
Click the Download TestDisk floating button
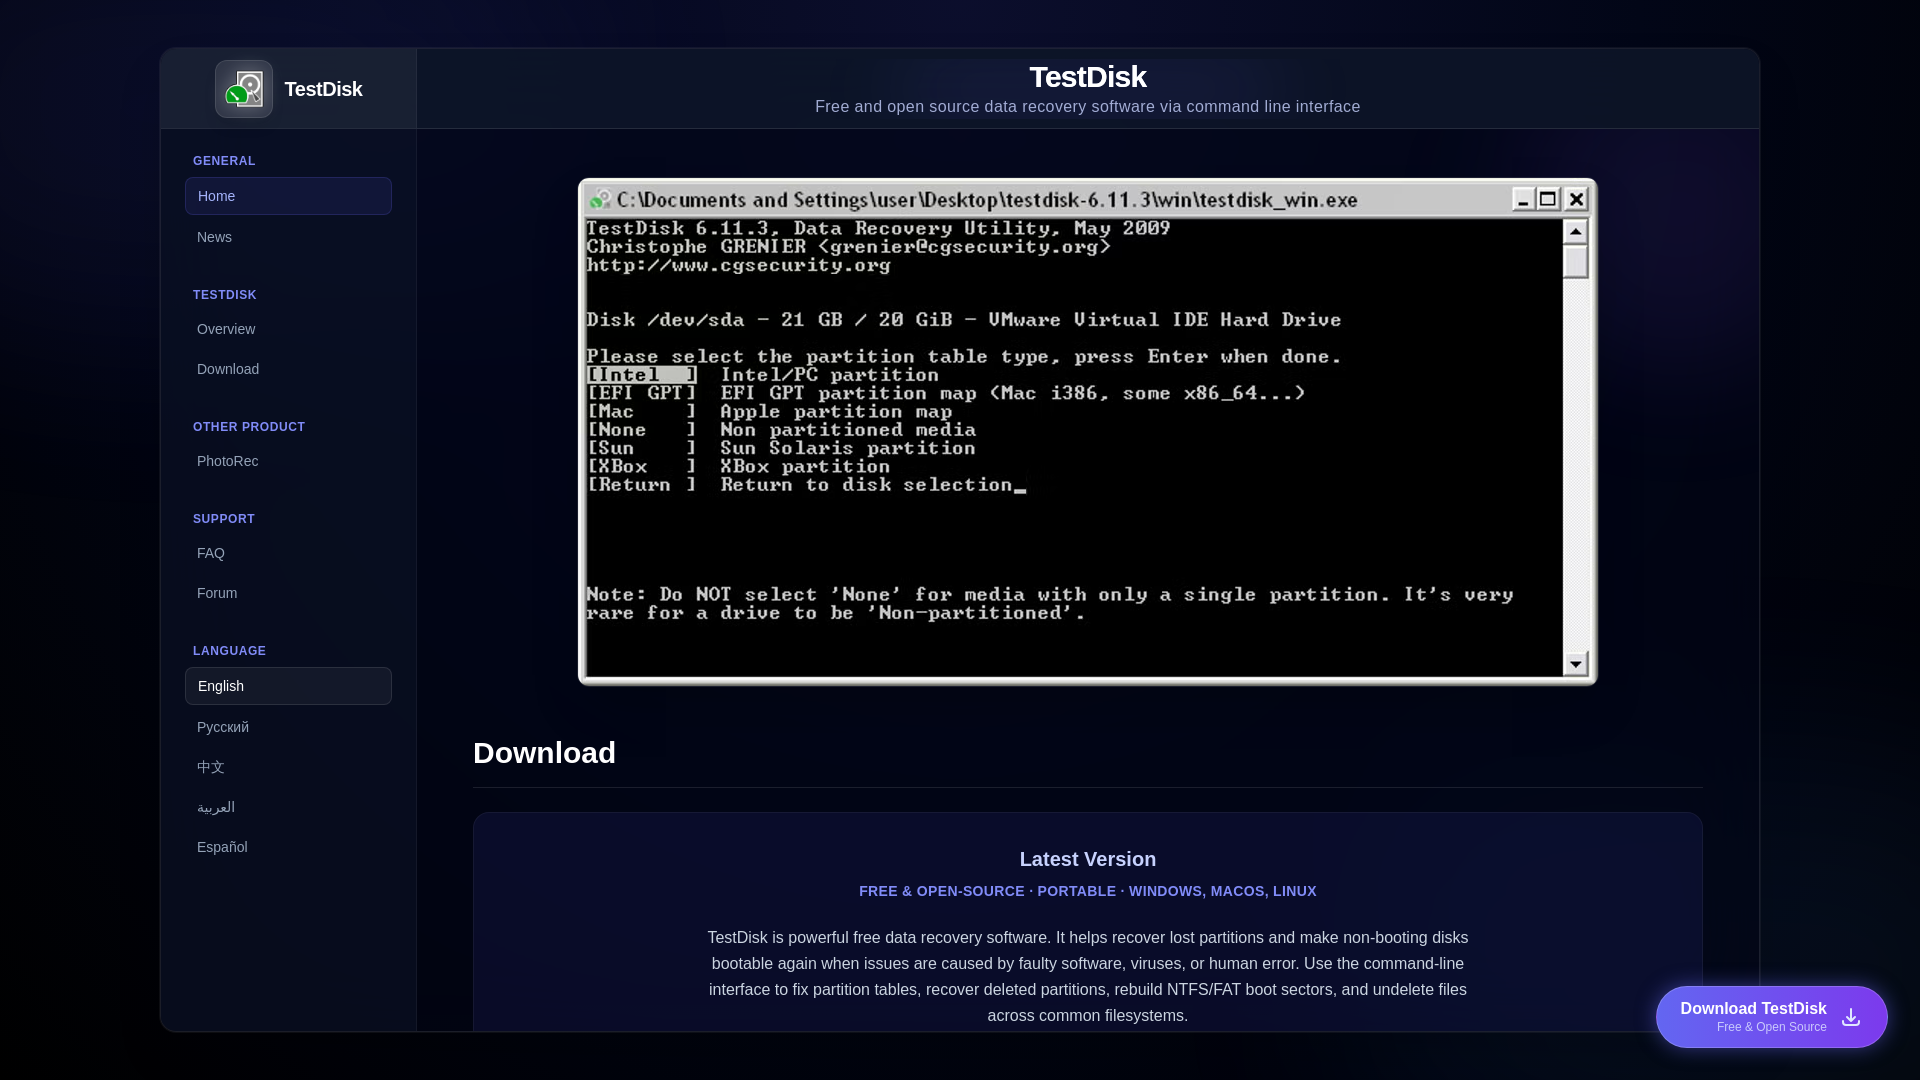click(1771, 1017)
